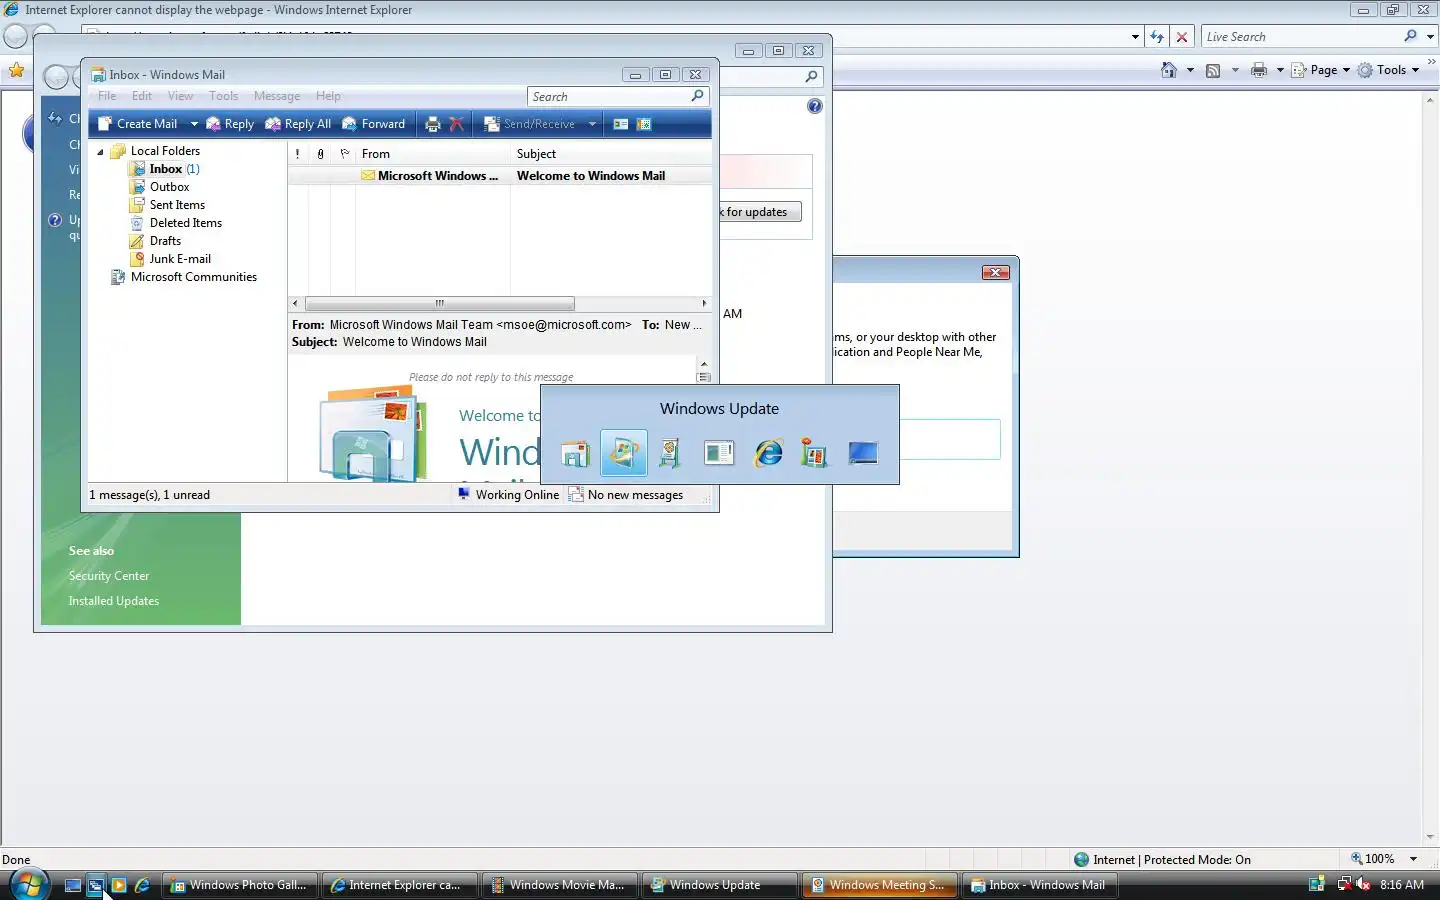Viewport: 1440px width, 900px height.
Task: Sort by attachment paperclip column
Action: 320,154
